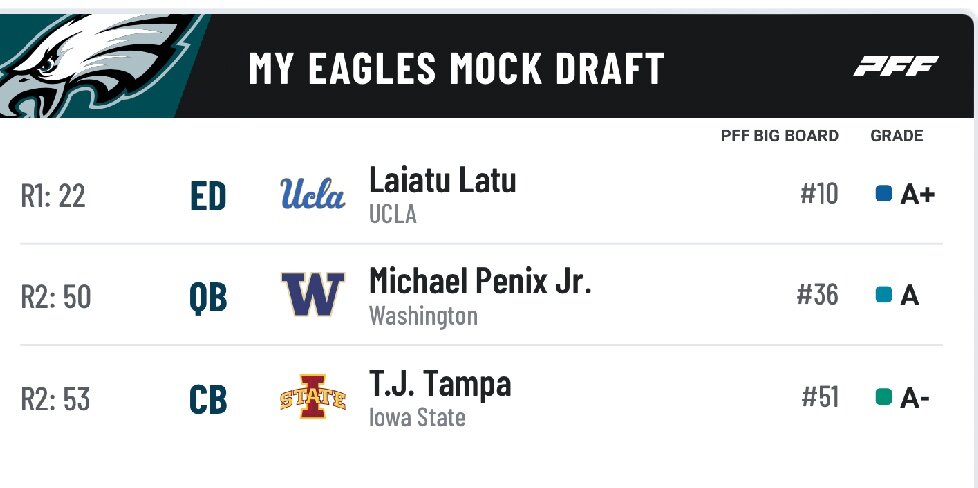Image resolution: width=978 pixels, height=488 pixels.
Task: Click the PFF logo in the header
Action: pyautogui.click(x=895, y=67)
